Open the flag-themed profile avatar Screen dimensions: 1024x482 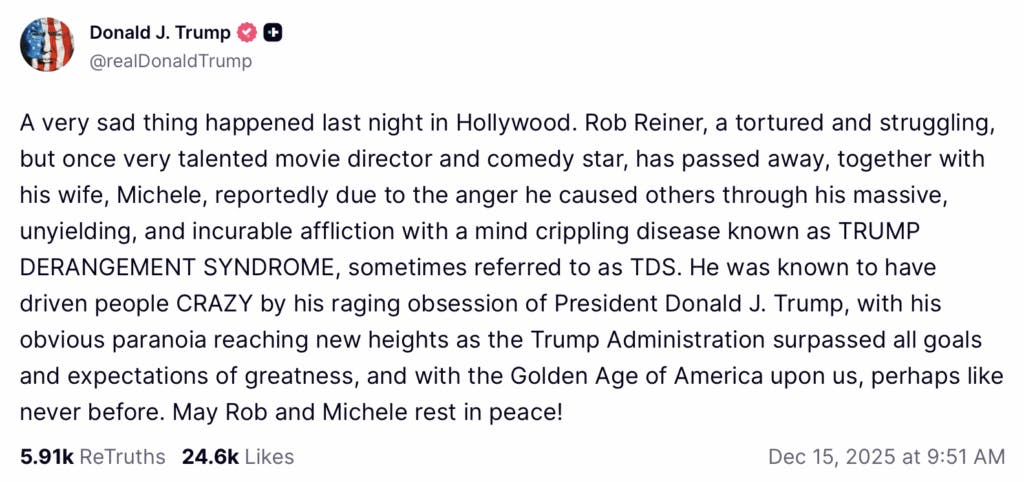coord(47,44)
